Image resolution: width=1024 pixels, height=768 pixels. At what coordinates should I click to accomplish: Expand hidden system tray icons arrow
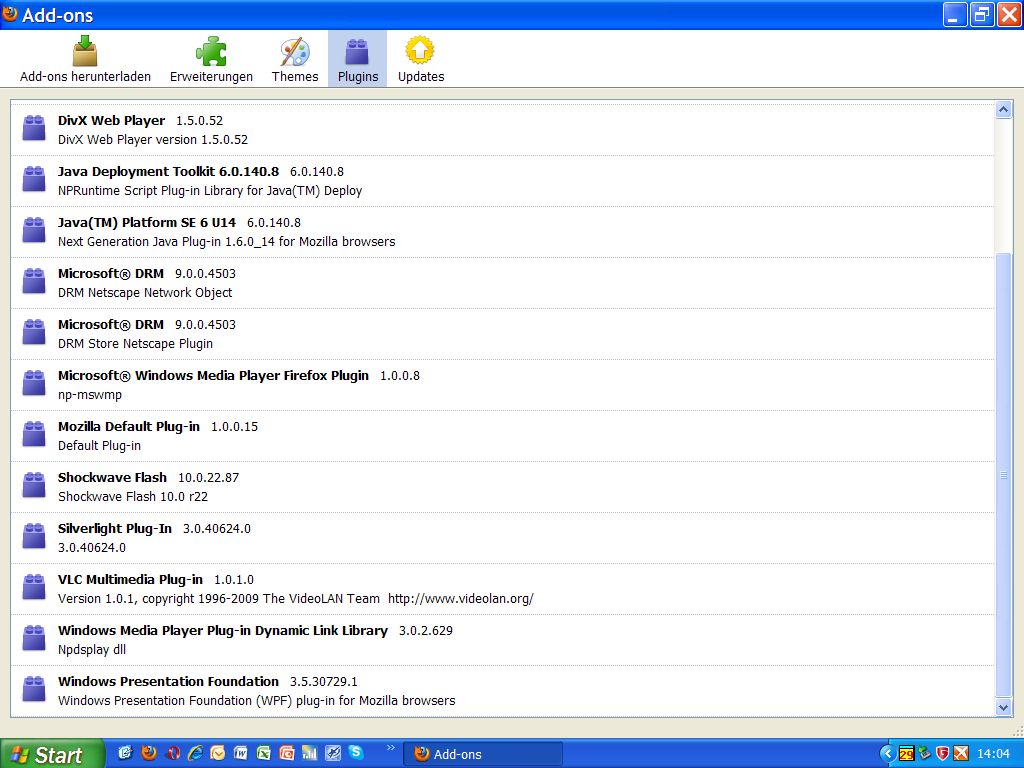tap(888, 754)
